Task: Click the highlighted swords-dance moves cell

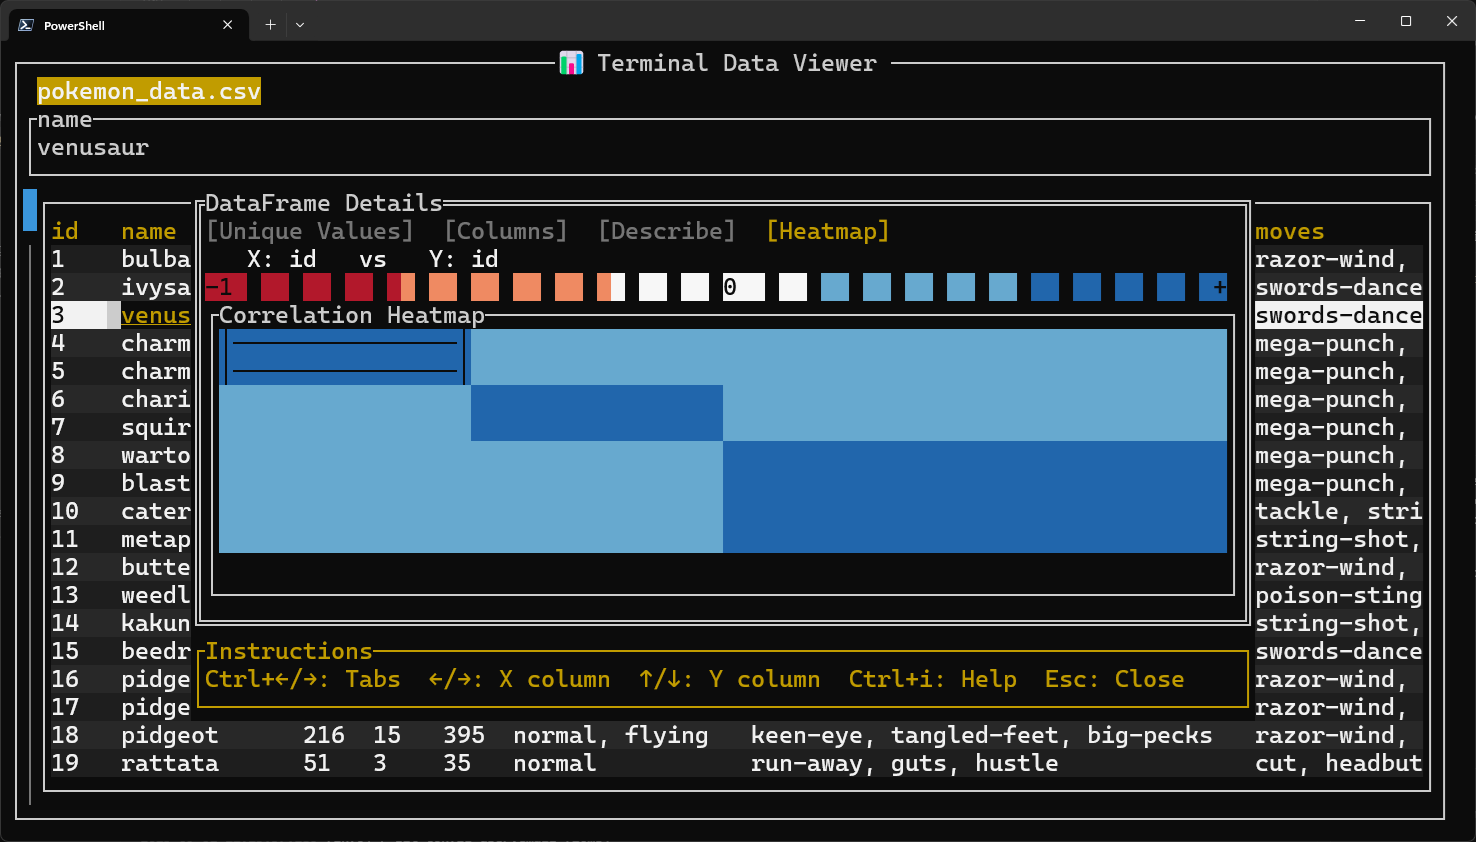Action: point(1339,315)
